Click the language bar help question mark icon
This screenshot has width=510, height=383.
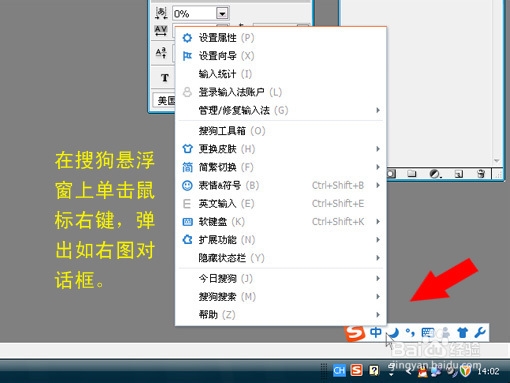(x=374, y=370)
